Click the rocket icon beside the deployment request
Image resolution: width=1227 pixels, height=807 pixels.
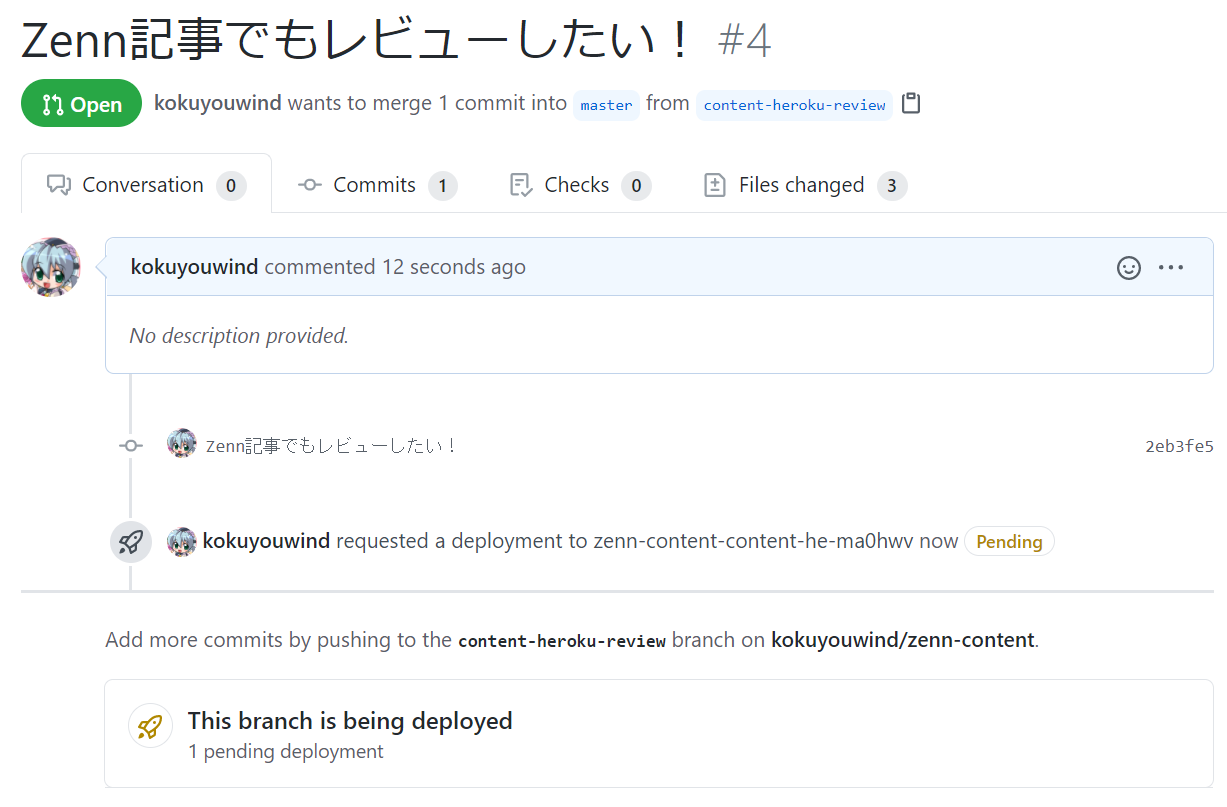[131, 542]
